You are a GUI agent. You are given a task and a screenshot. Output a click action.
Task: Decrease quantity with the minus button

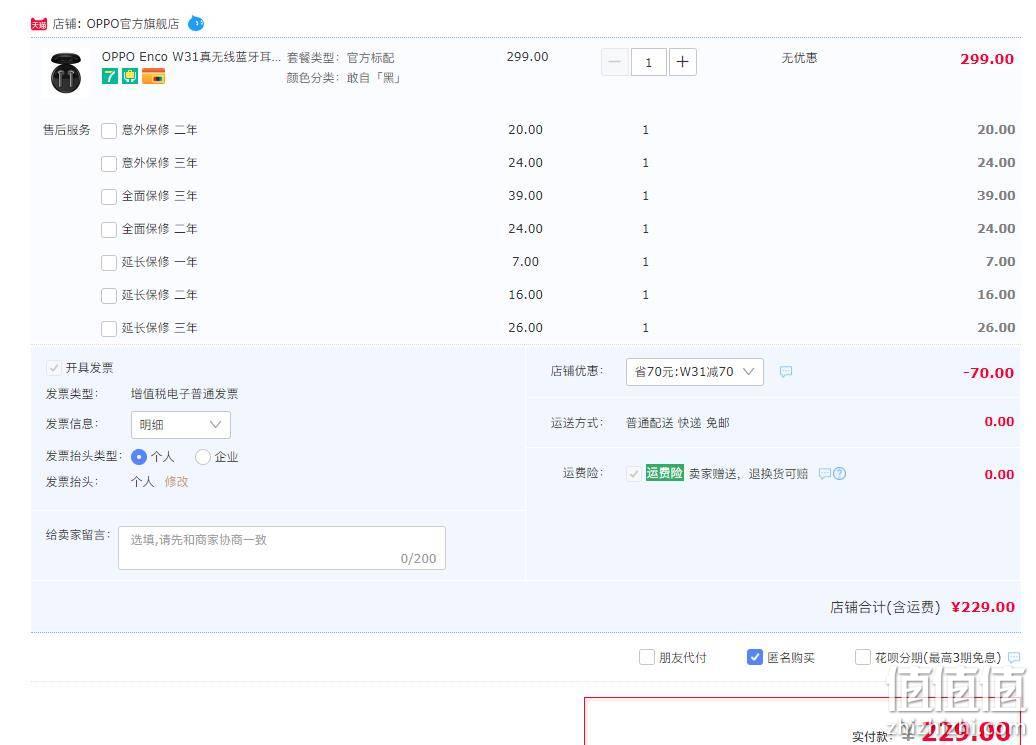point(614,62)
